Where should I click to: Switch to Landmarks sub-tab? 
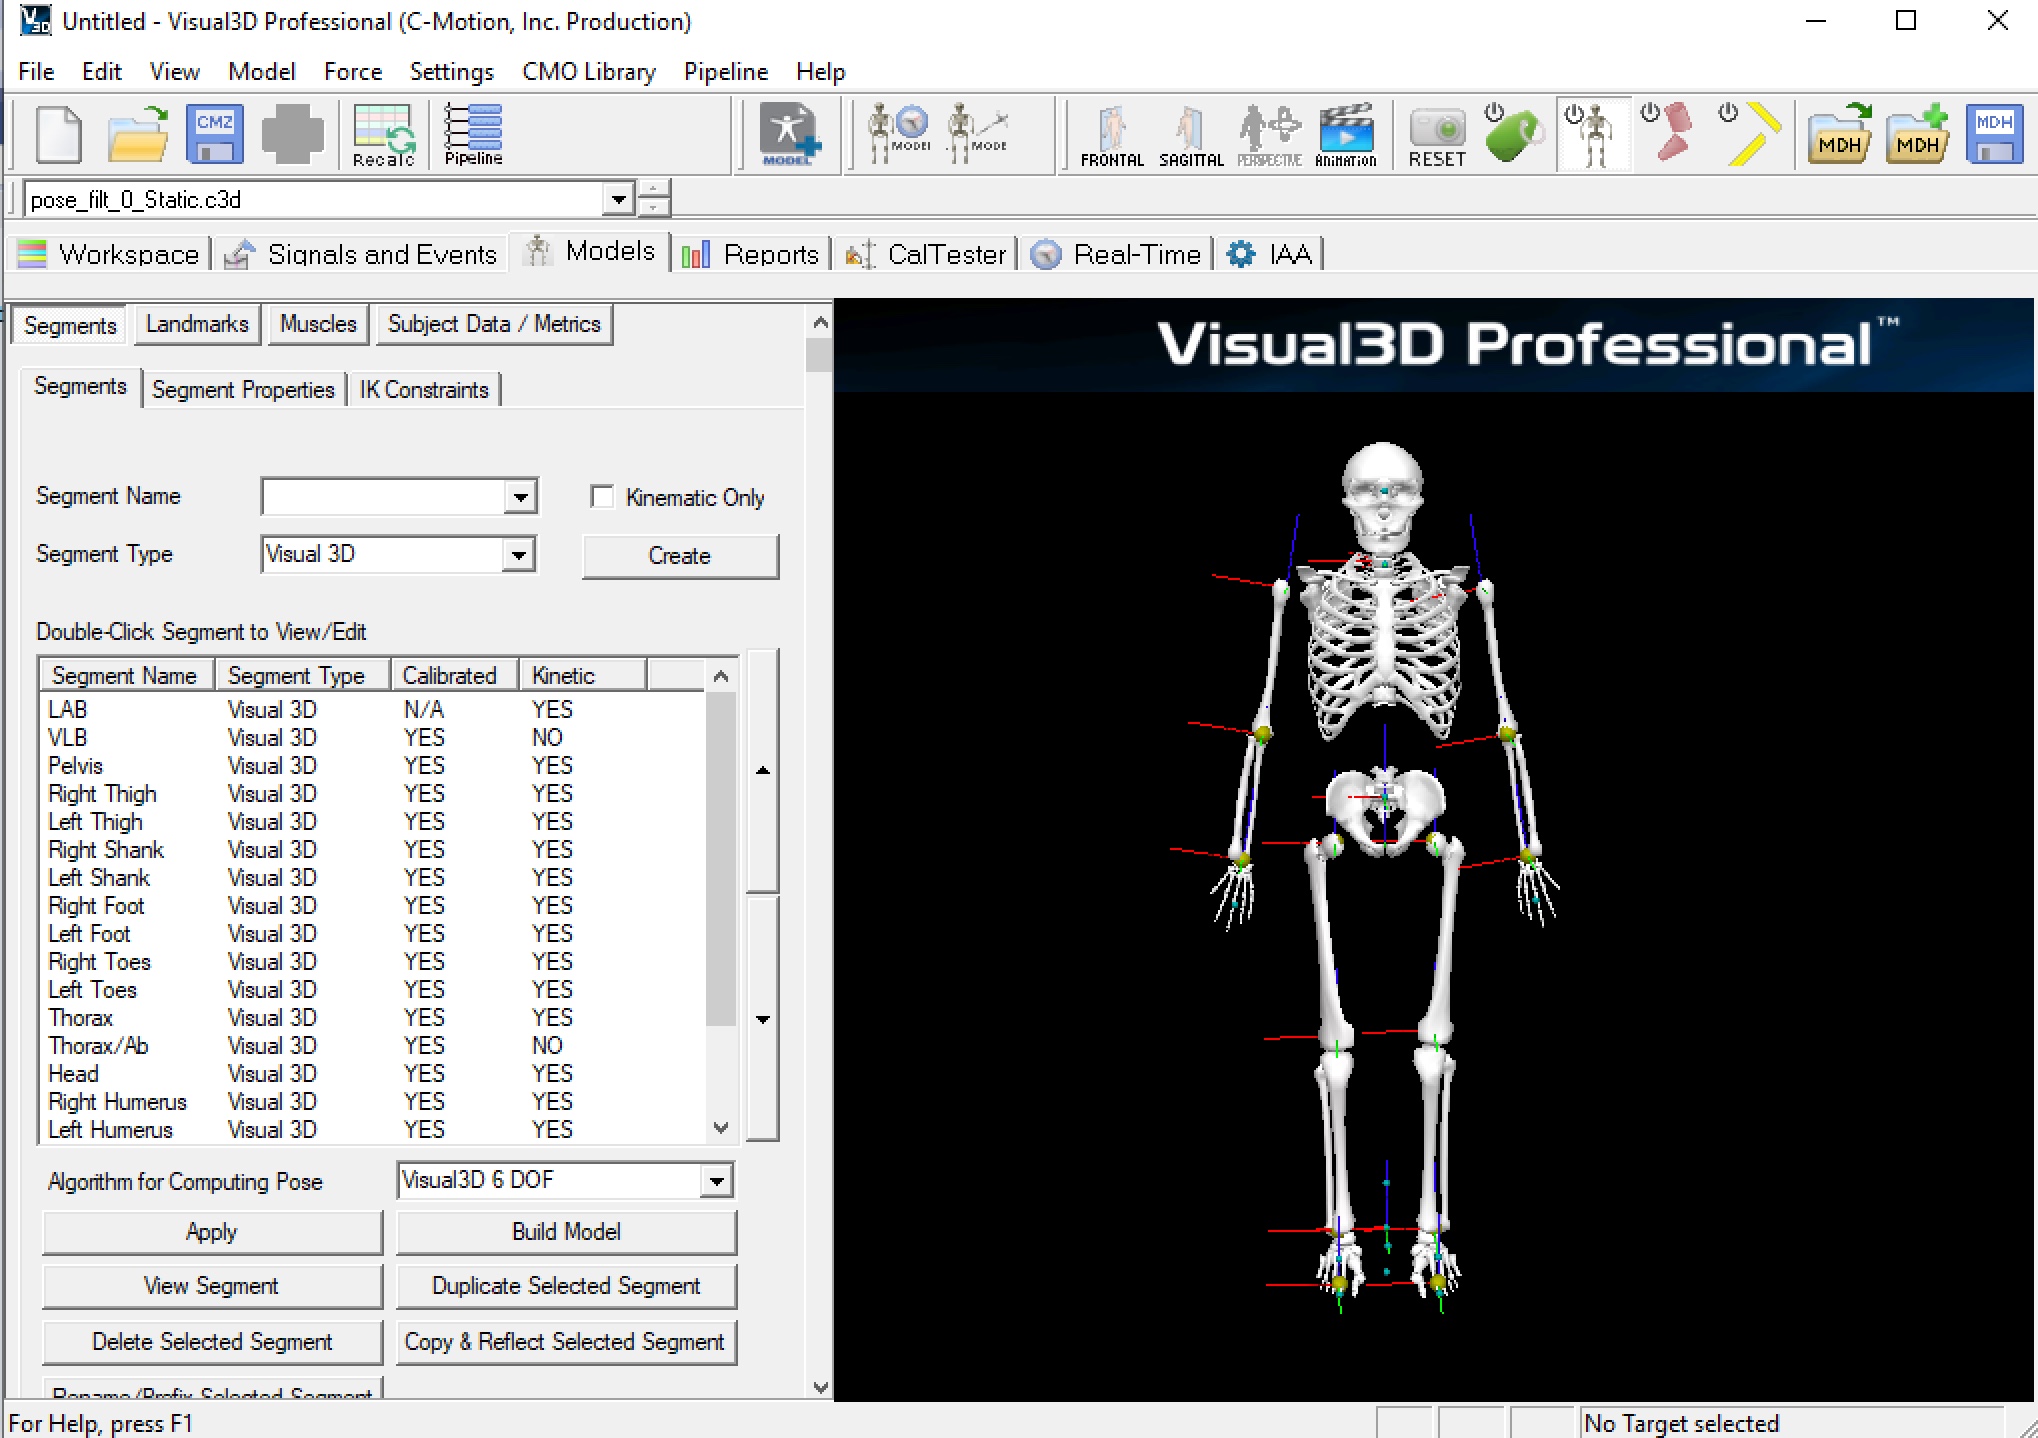[197, 324]
